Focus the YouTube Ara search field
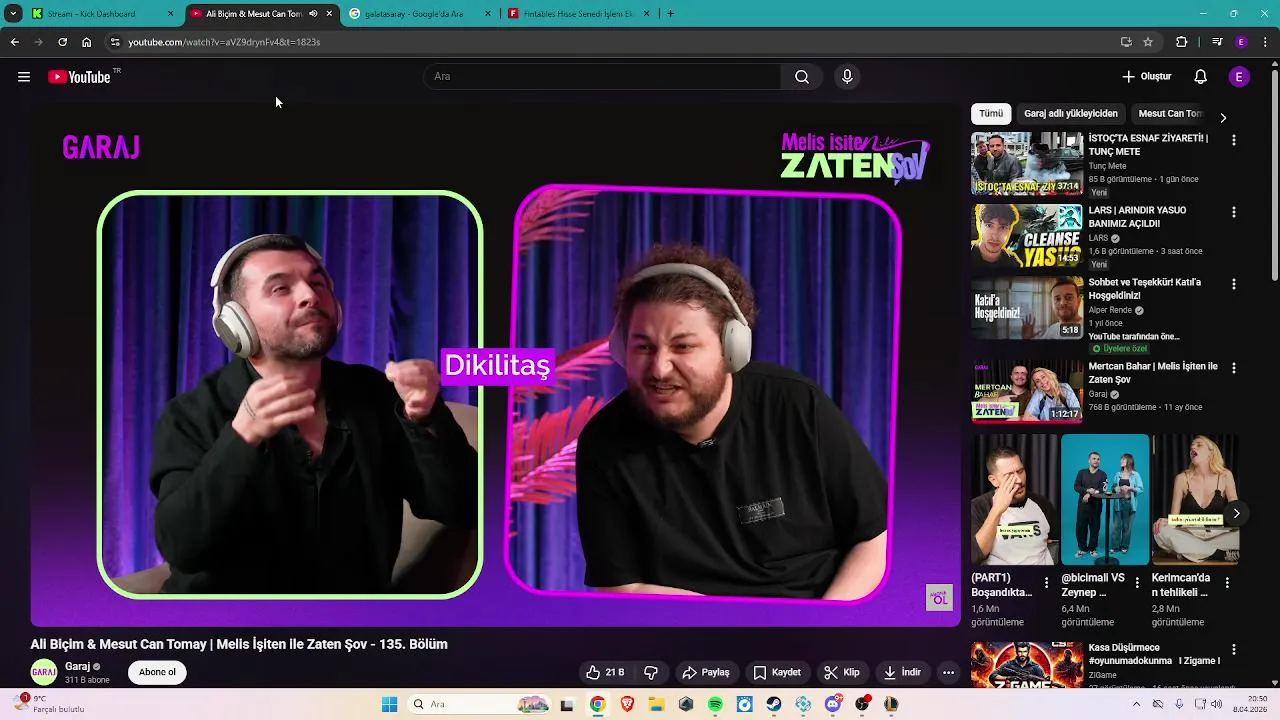Image resolution: width=1280 pixels, height=720 pixels. [x=603, y=77]
